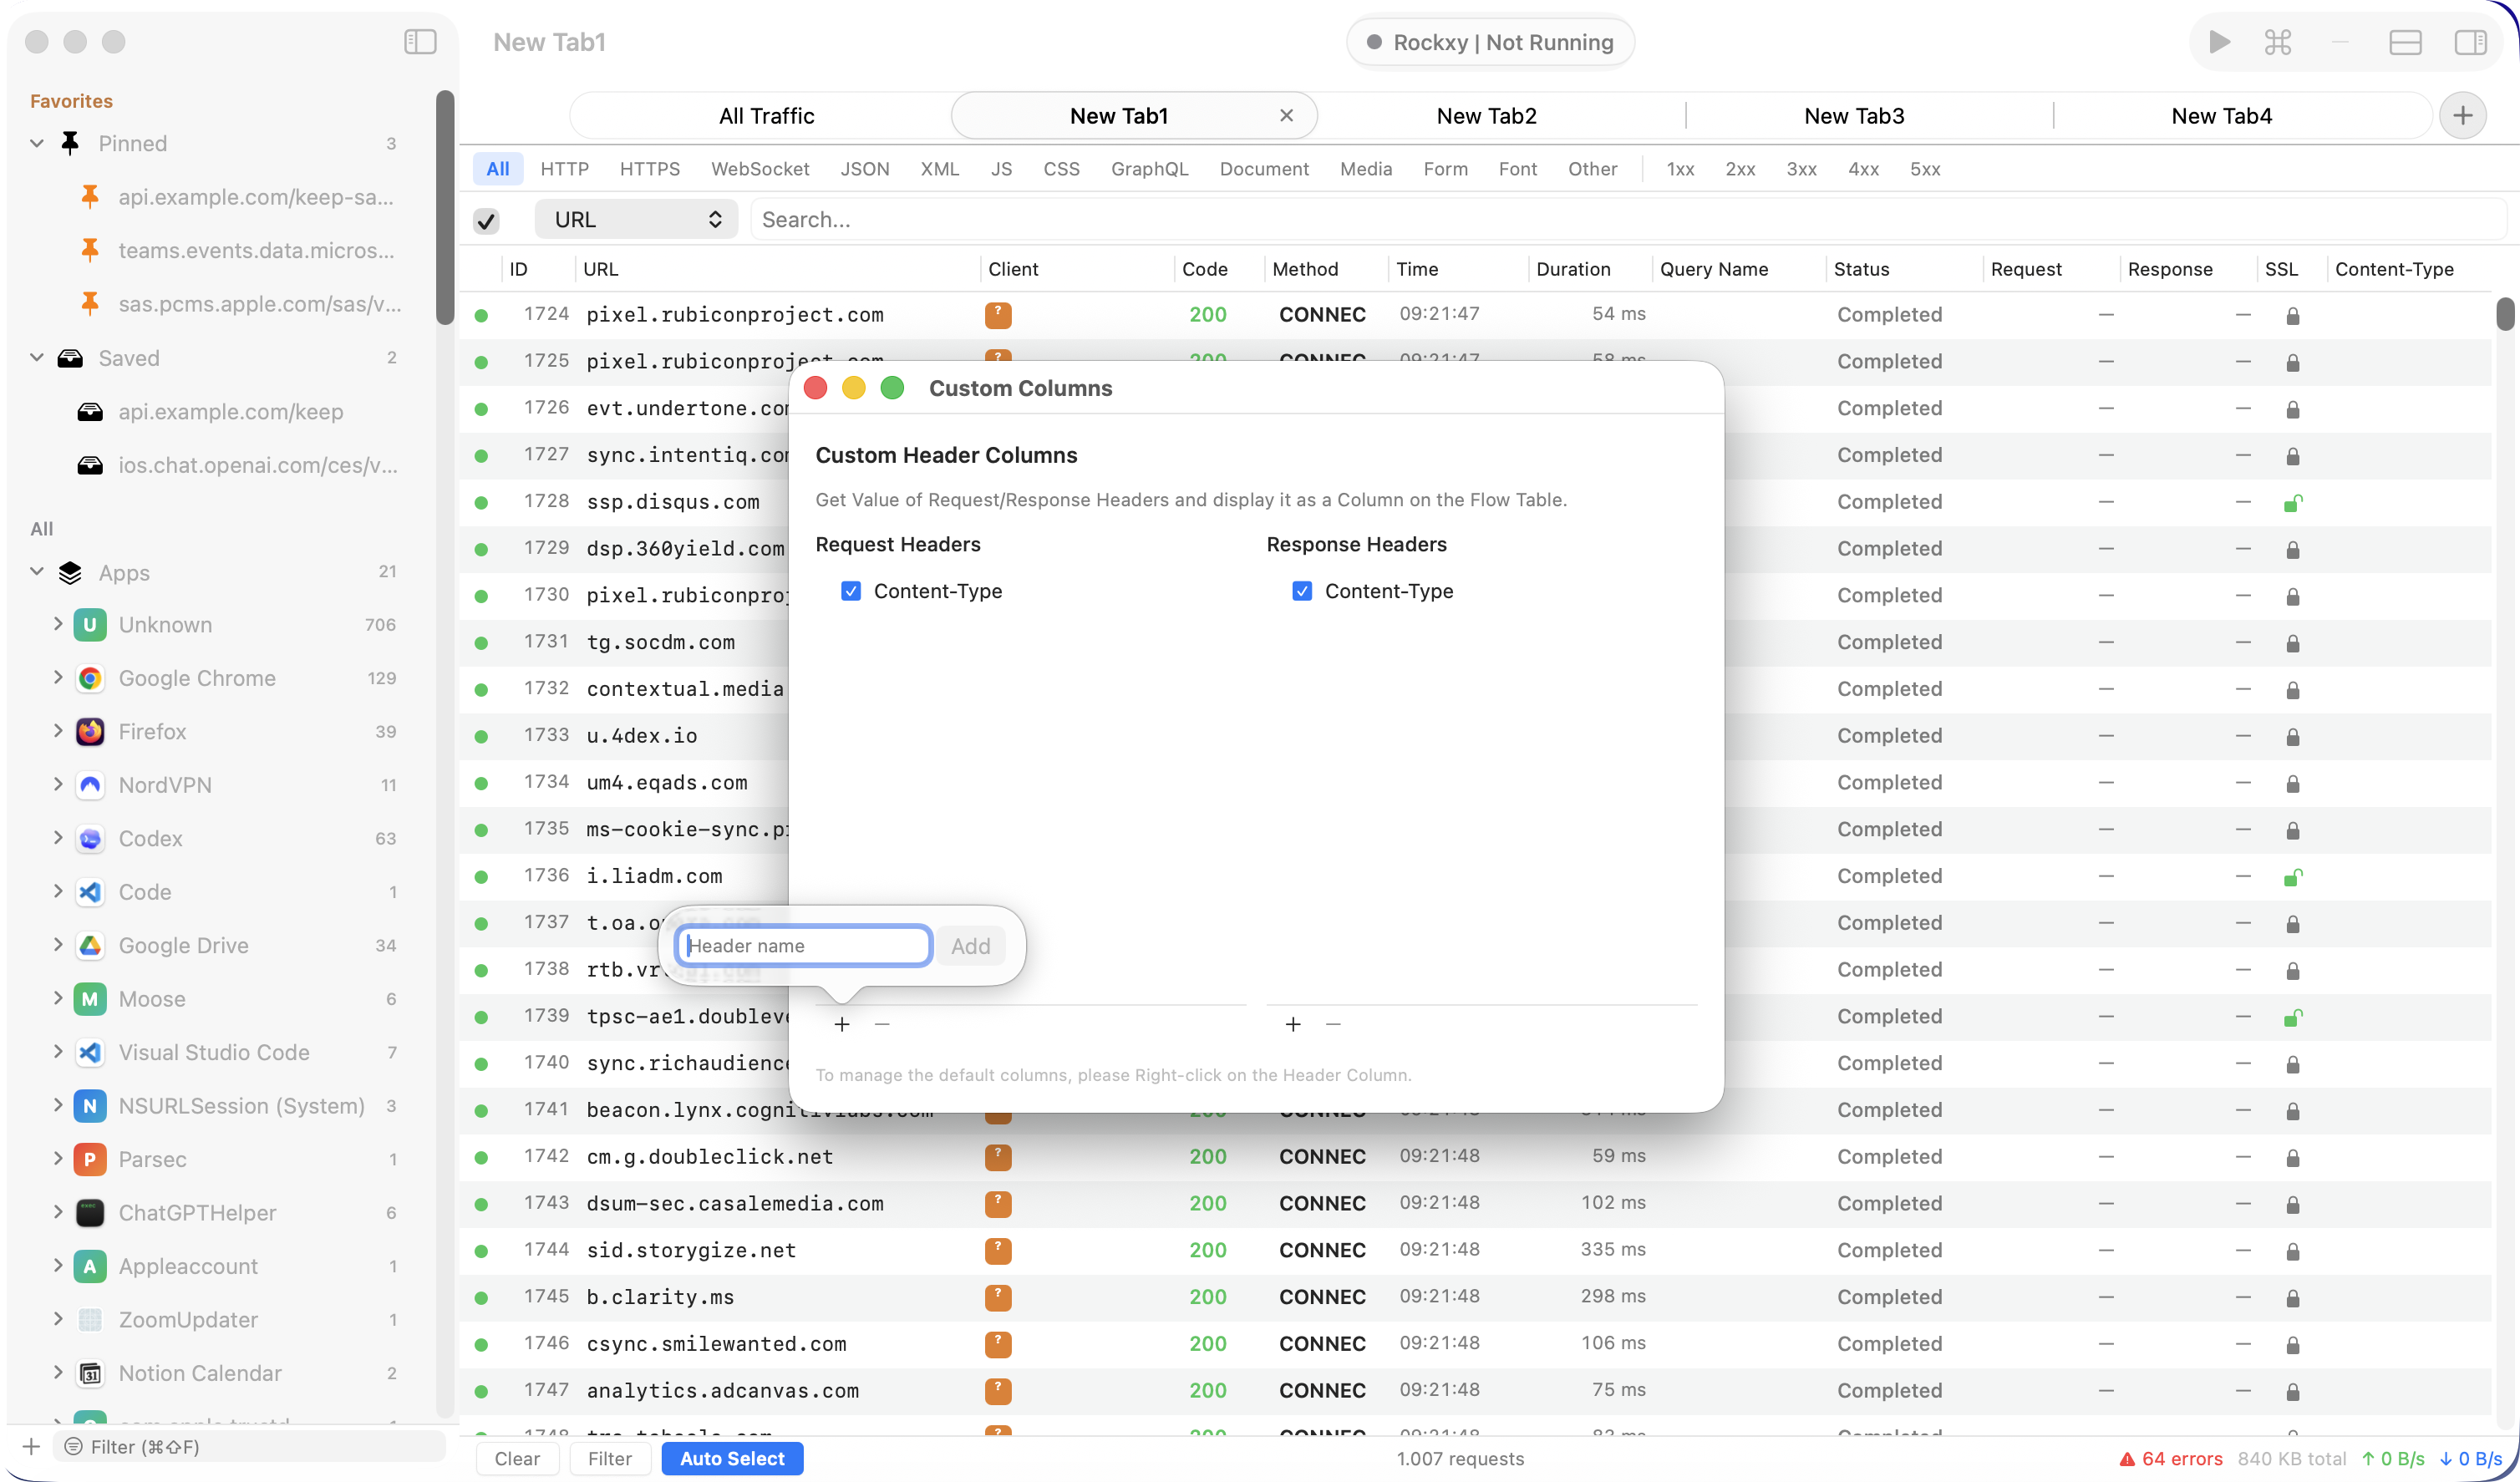Click the 64 errors indicator
2520x1482 pixels.
click(2171, 1459)
